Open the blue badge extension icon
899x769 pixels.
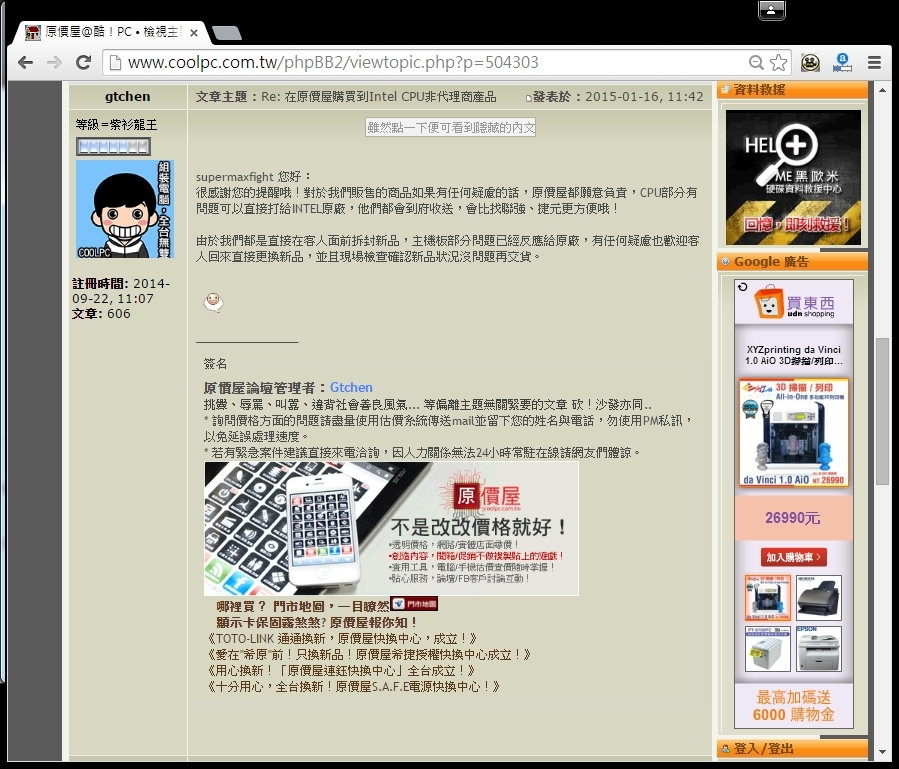pyautogui.click(x=842, y=63)
